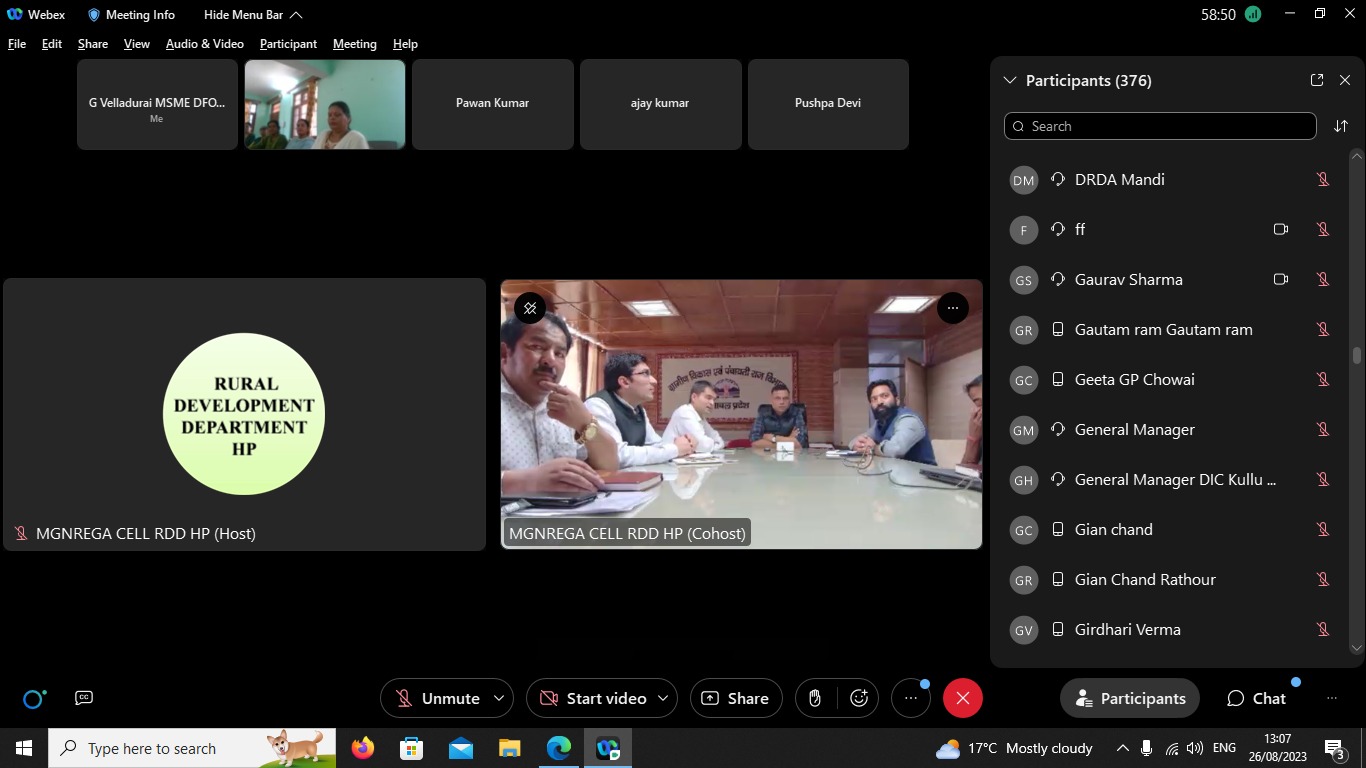The image size is (1366, 768).
Task: Expand audio options arrow beside Unmute
Action: [500, 698]
